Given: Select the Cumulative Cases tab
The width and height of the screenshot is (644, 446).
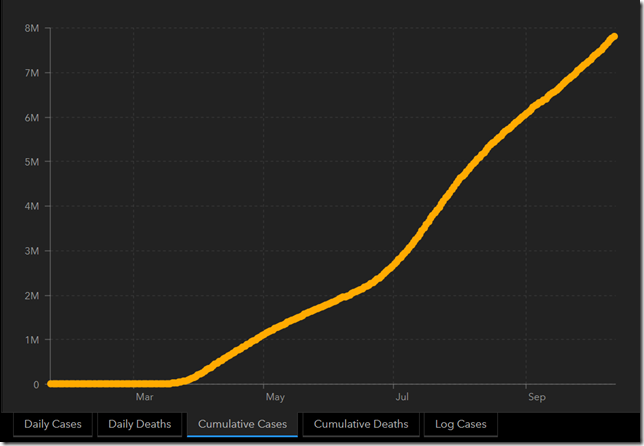Looking at the screenshot, I should pos(242,424).
